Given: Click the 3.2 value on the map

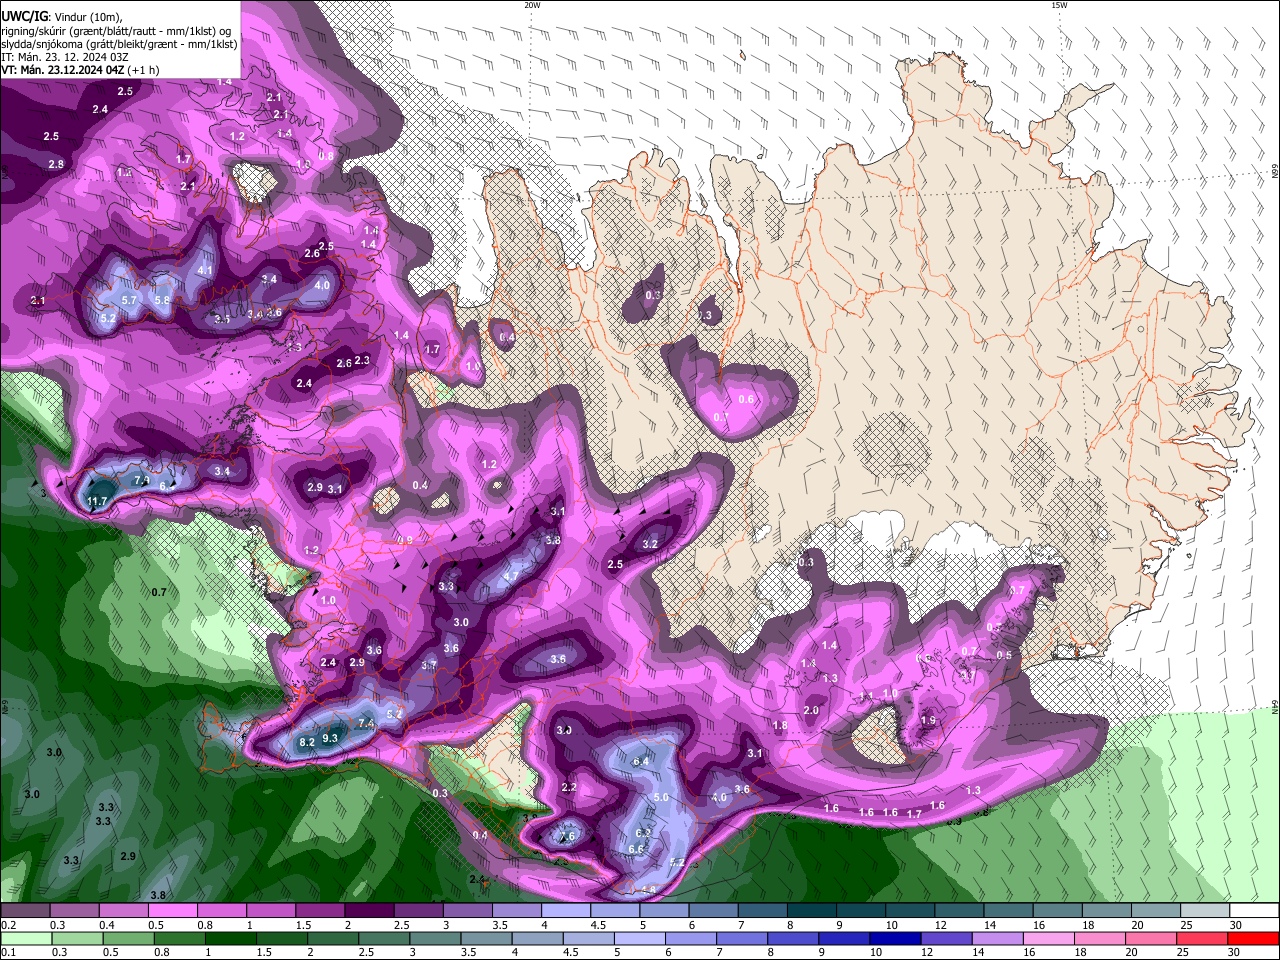Looking at the screenshot, I should (650, 544).
